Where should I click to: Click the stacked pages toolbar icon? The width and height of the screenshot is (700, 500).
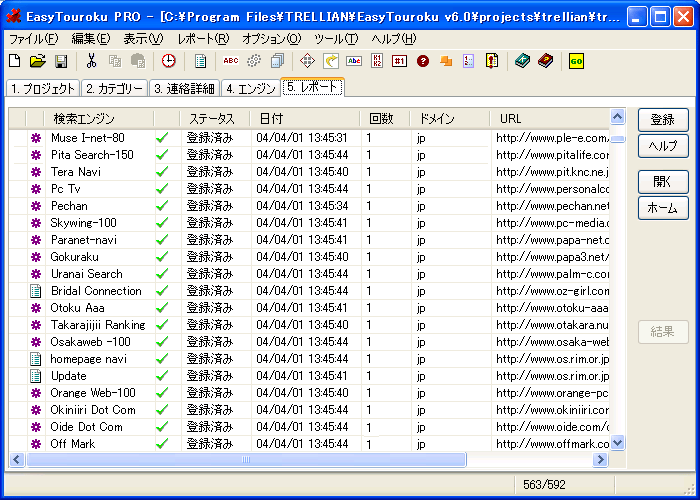pos(277,61)
